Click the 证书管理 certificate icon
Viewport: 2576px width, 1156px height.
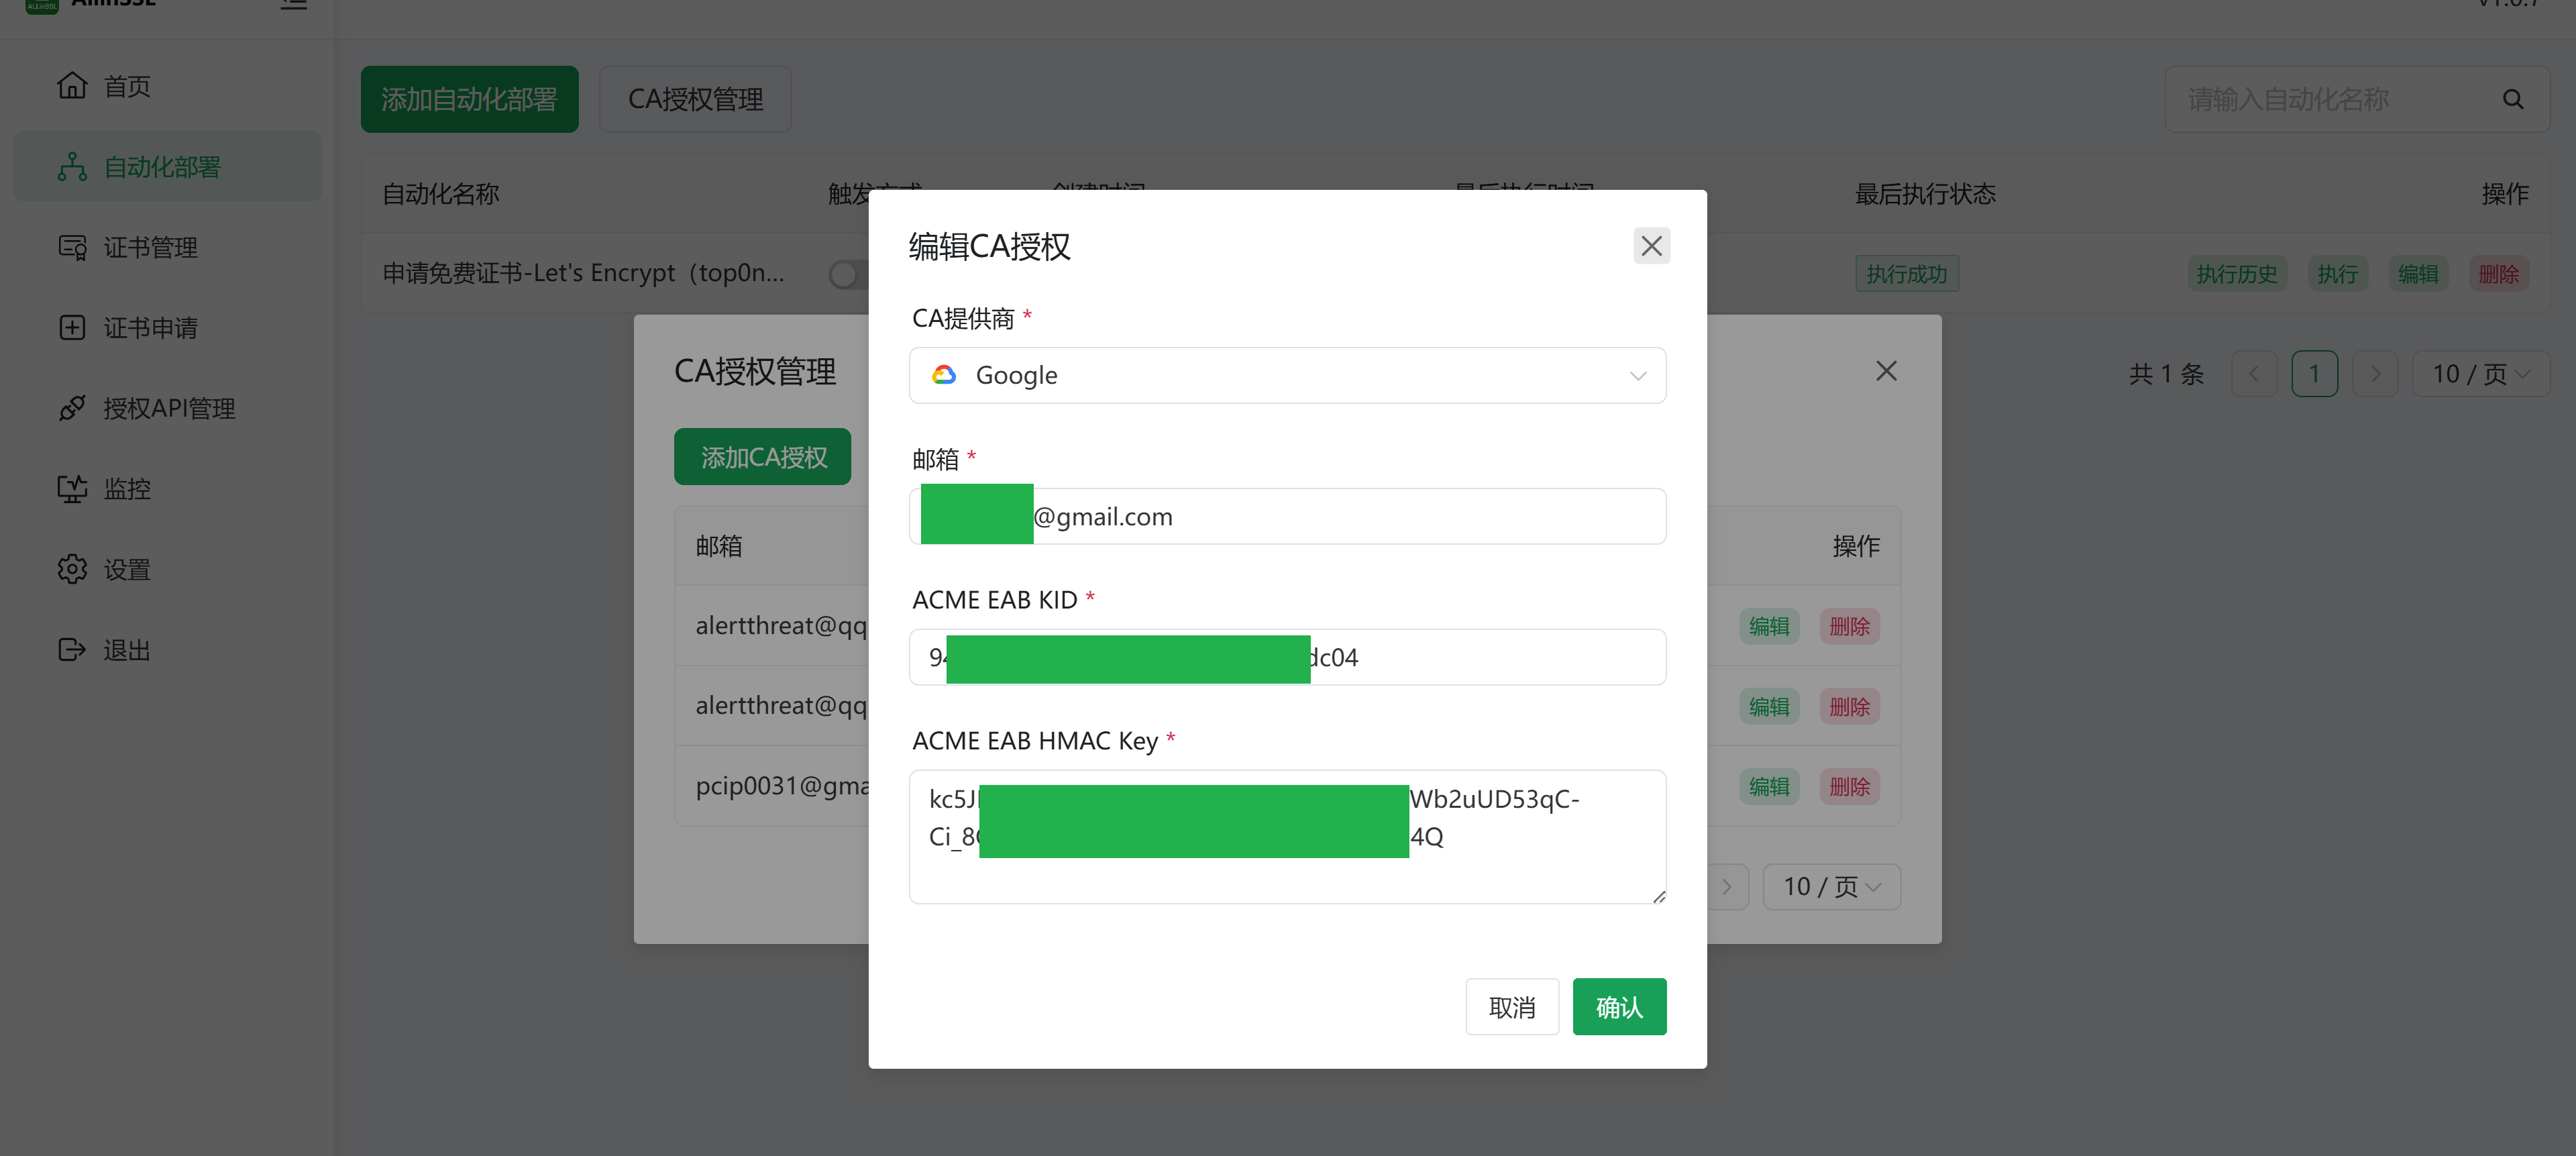click(x=72, y=247)
